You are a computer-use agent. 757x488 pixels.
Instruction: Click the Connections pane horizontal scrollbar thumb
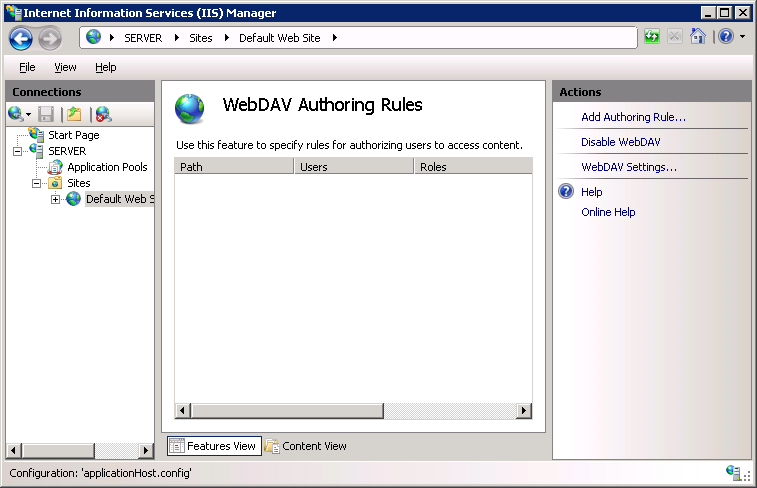(58, 451)
